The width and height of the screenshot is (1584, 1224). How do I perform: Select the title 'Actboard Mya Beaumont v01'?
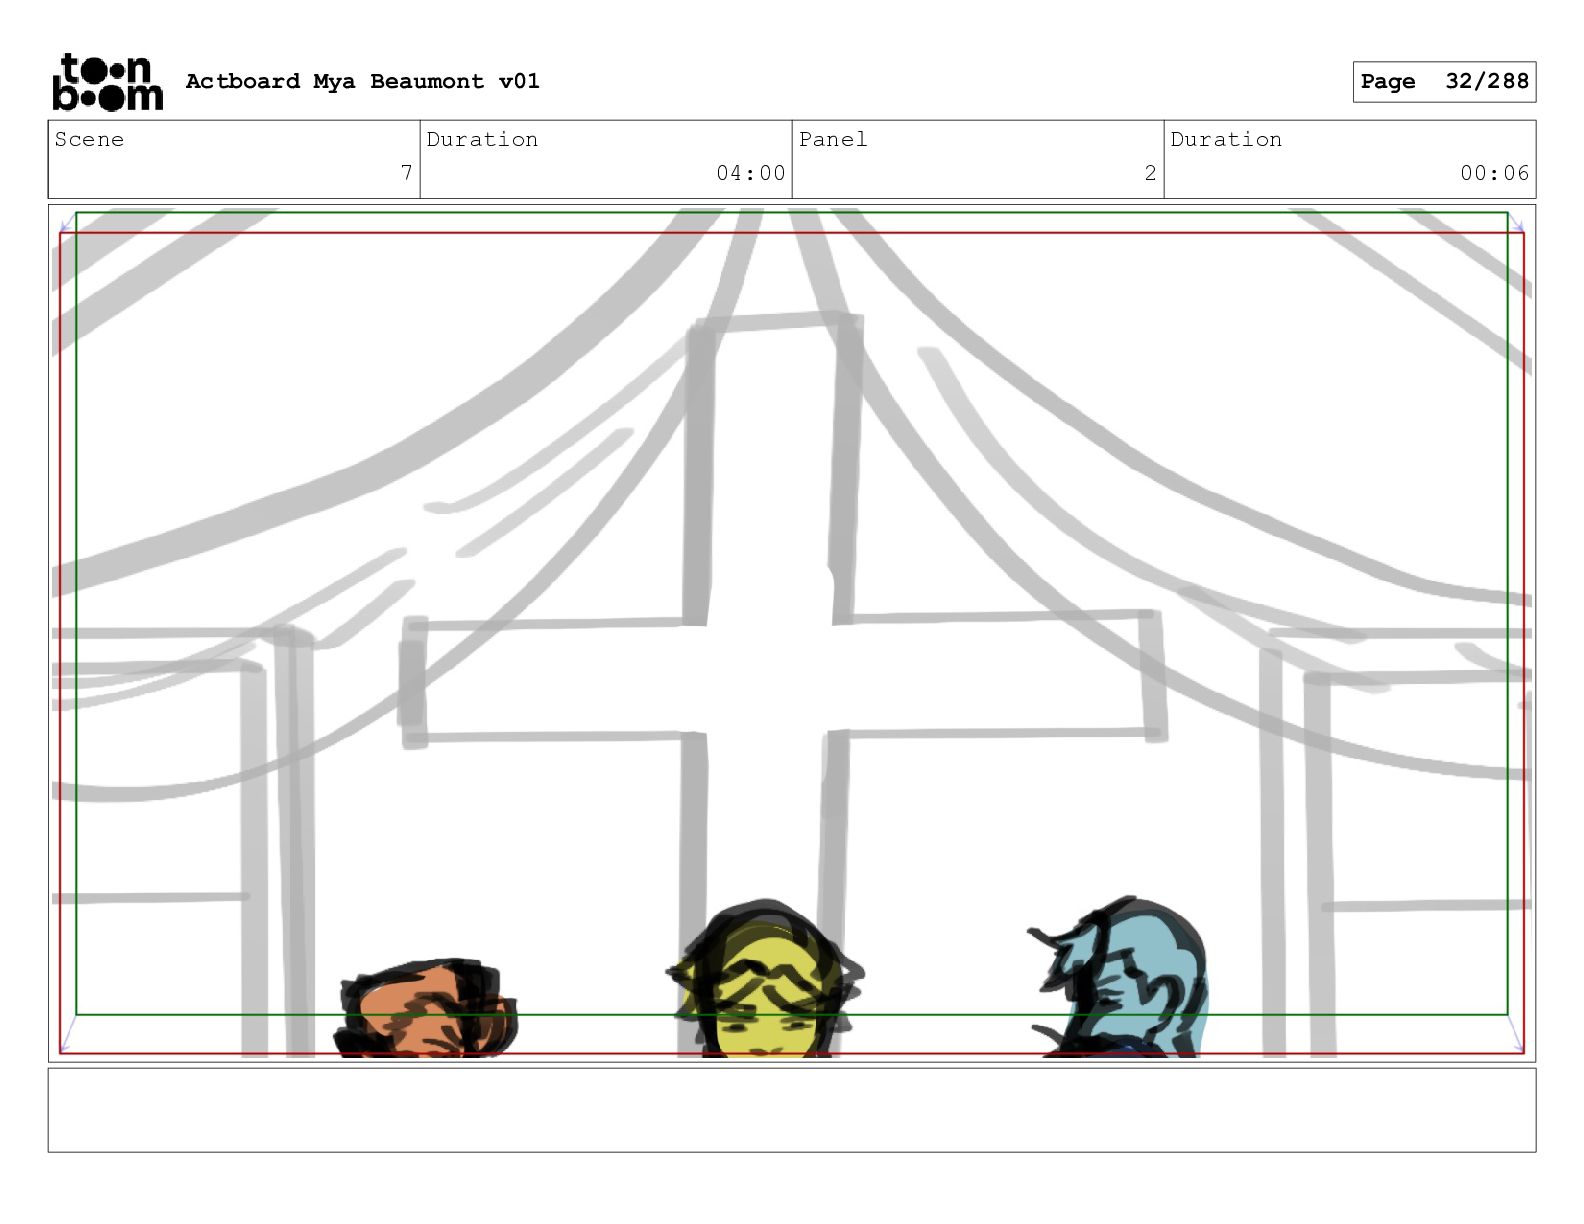pyautogui.click(x=362, y=81)
